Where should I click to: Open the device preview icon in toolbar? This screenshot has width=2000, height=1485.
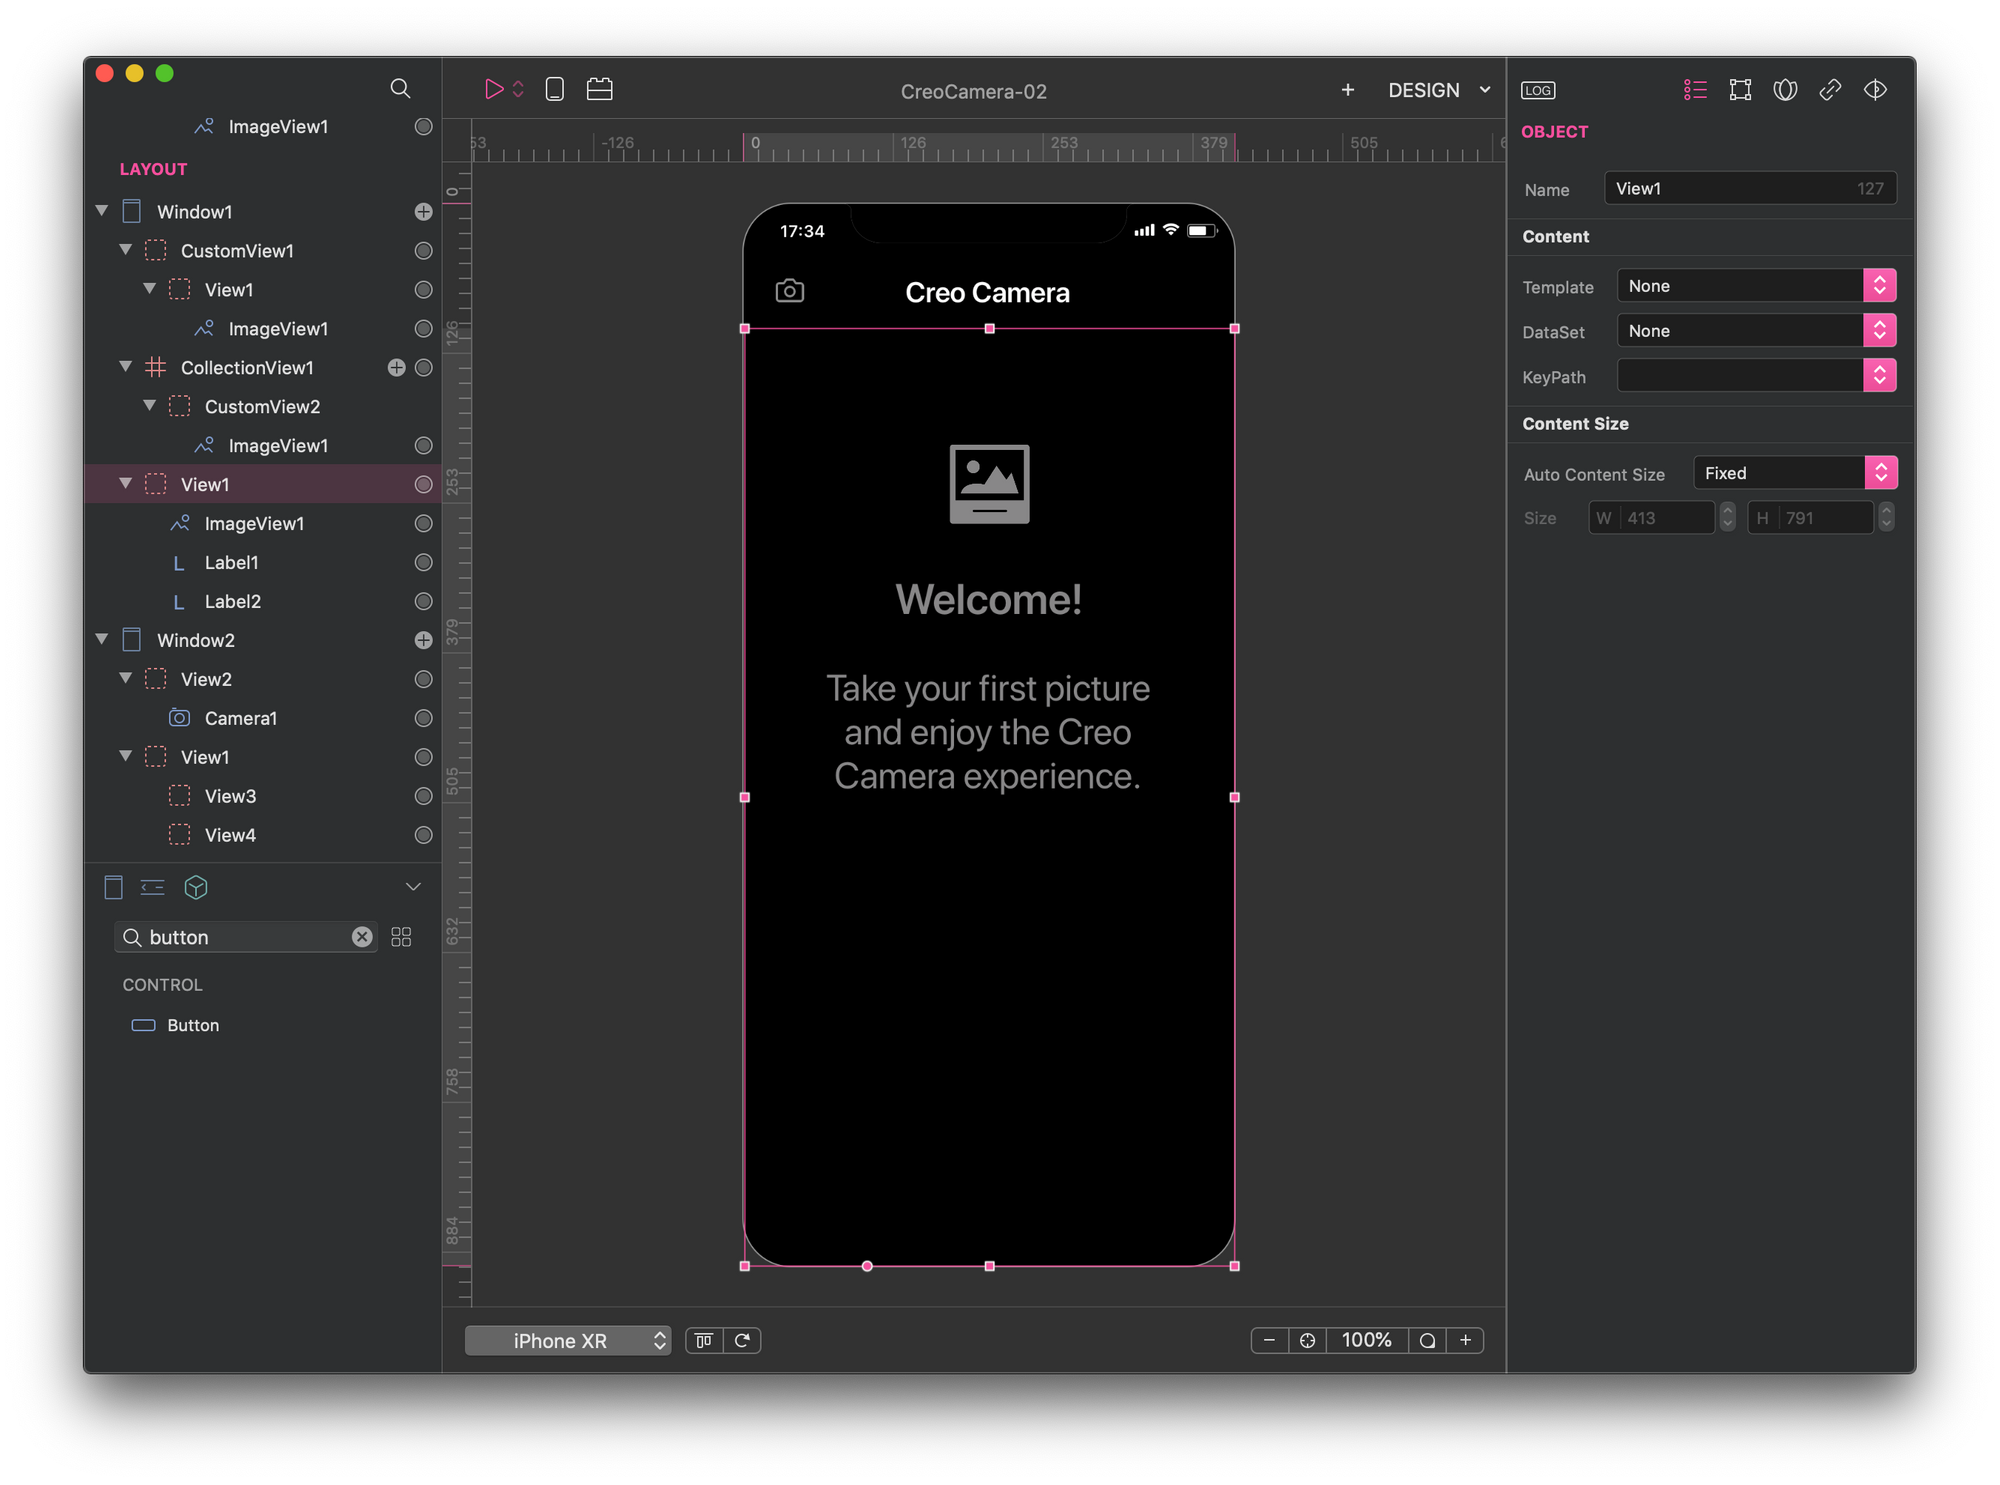(x=555, y=89)
